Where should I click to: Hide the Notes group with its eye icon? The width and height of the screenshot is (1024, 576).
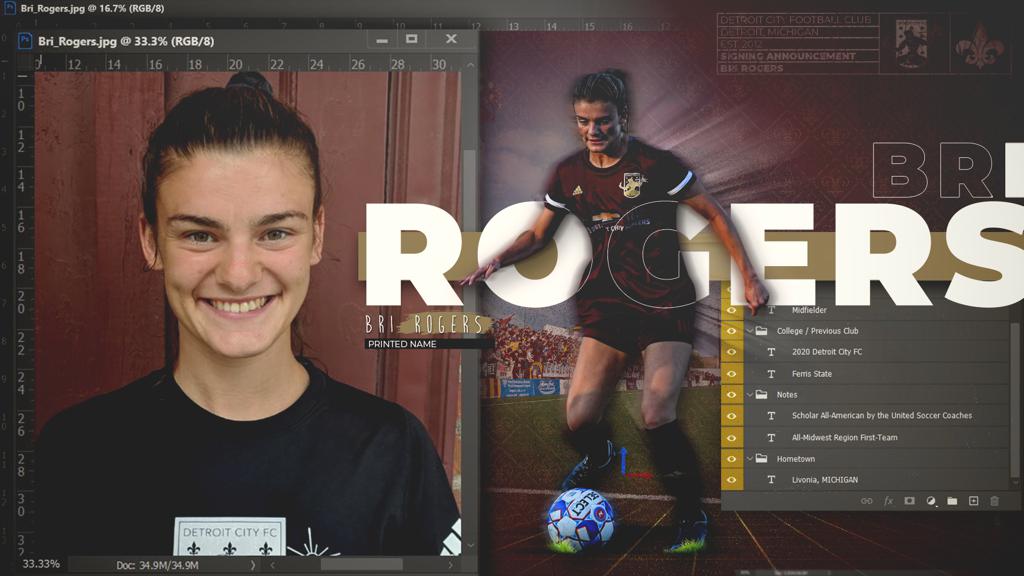pos(731,394)
